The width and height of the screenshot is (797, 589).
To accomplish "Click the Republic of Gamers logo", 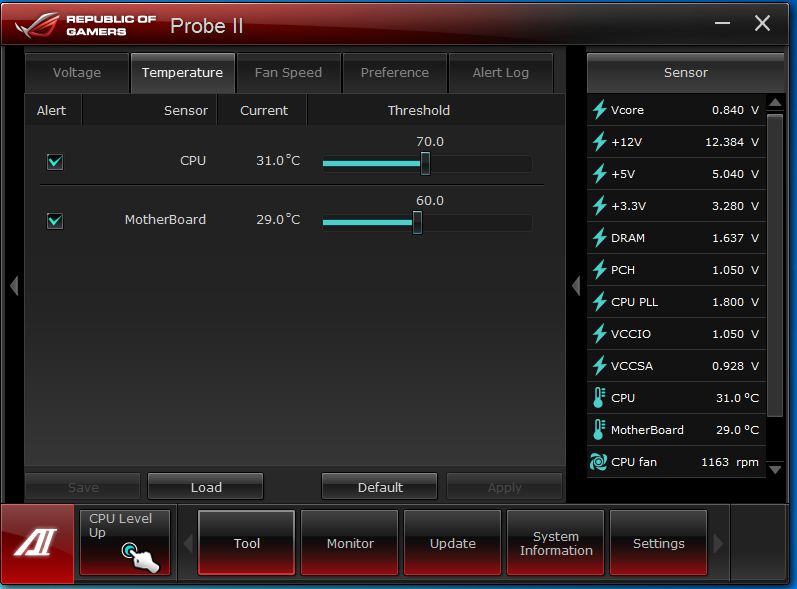I will pyautogui.click(x=86, y=25).
